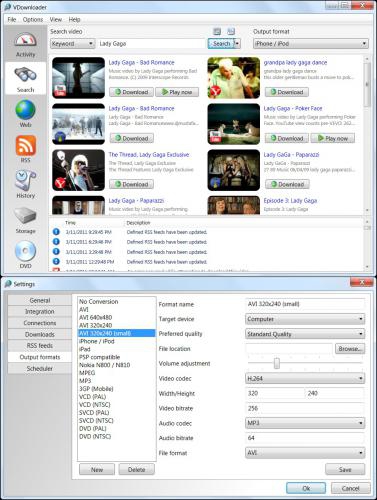Select PSP compatible in format list

tap(116, 357)
